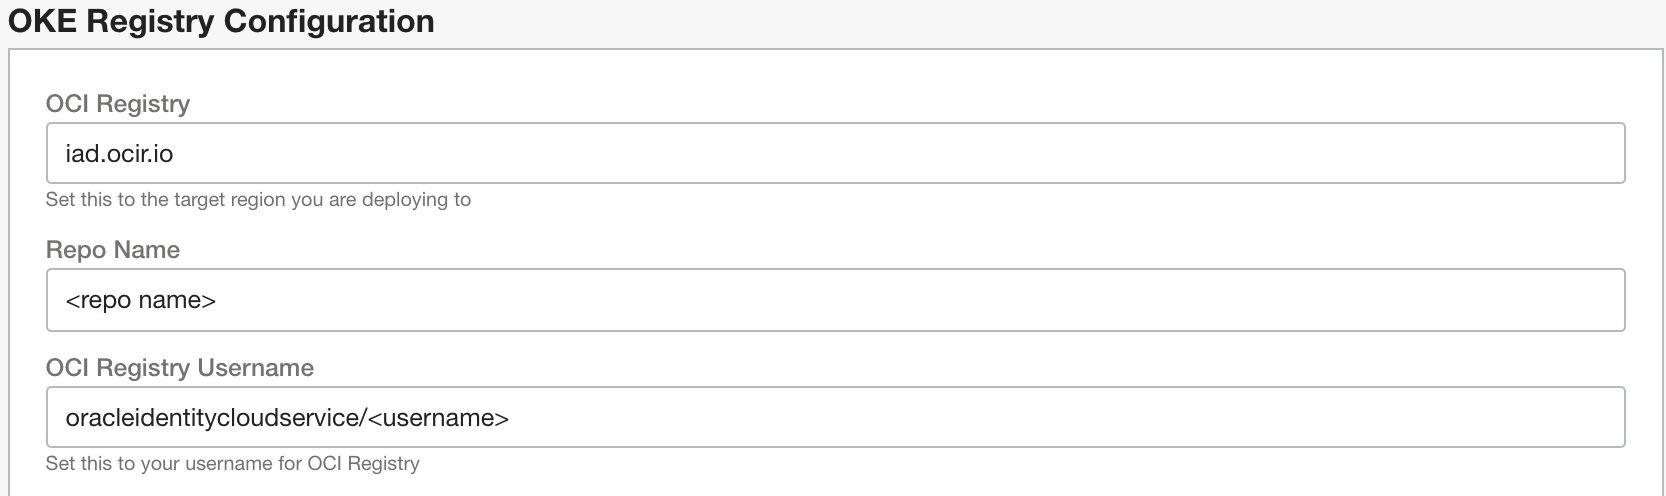The width and height of the screenshot is (1666, 496).
Task: Click the word 'Configuration' in the heading
Action: [x=324, y=21]
